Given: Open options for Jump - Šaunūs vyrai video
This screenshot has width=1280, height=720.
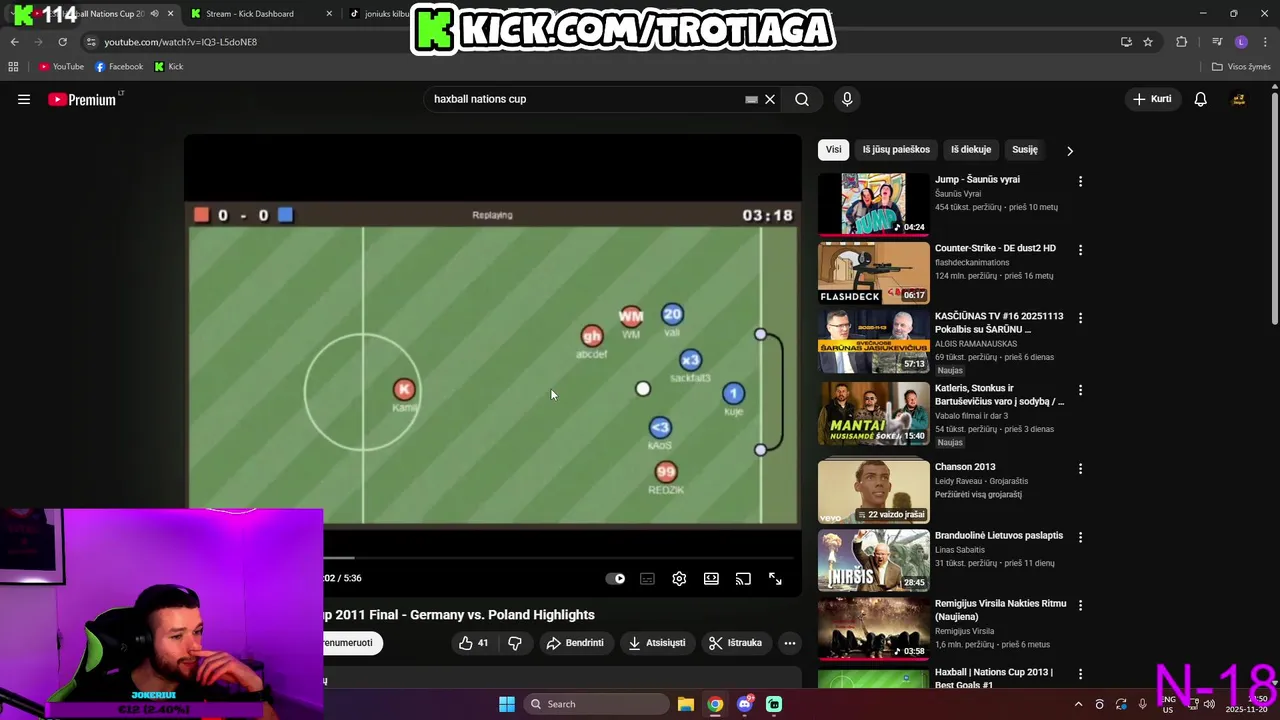Looking at the screenshot, I should 1080,182.
